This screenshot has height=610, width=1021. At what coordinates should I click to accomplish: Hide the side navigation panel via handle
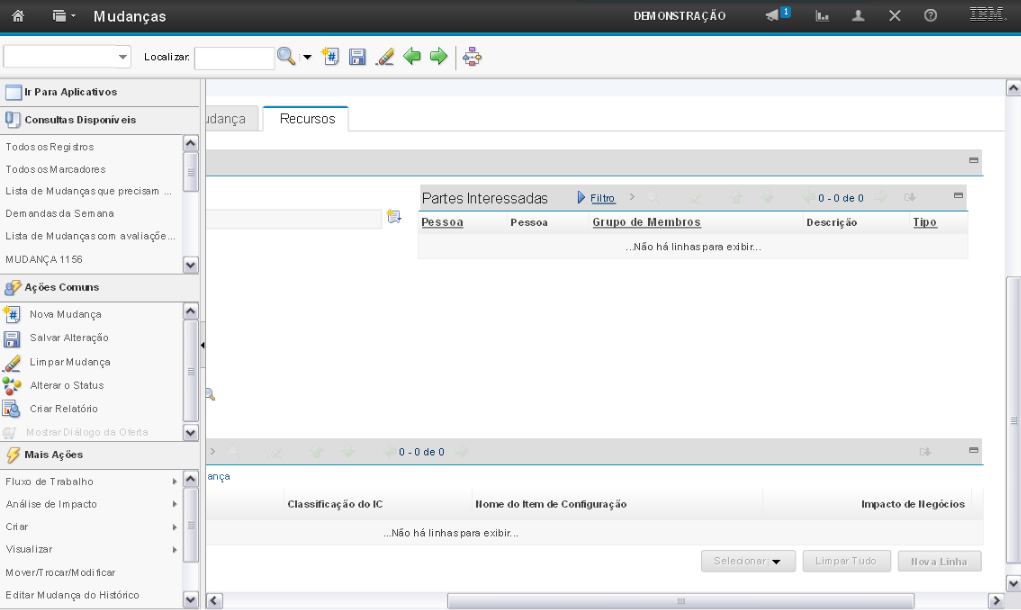tap(203, 345)
